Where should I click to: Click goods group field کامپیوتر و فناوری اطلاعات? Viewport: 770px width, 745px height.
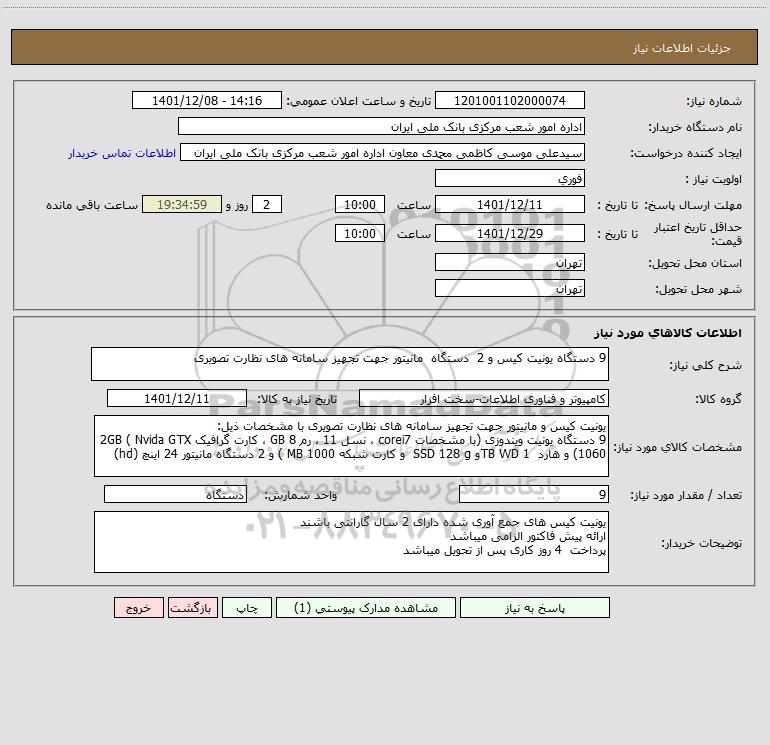coord(484,398)
